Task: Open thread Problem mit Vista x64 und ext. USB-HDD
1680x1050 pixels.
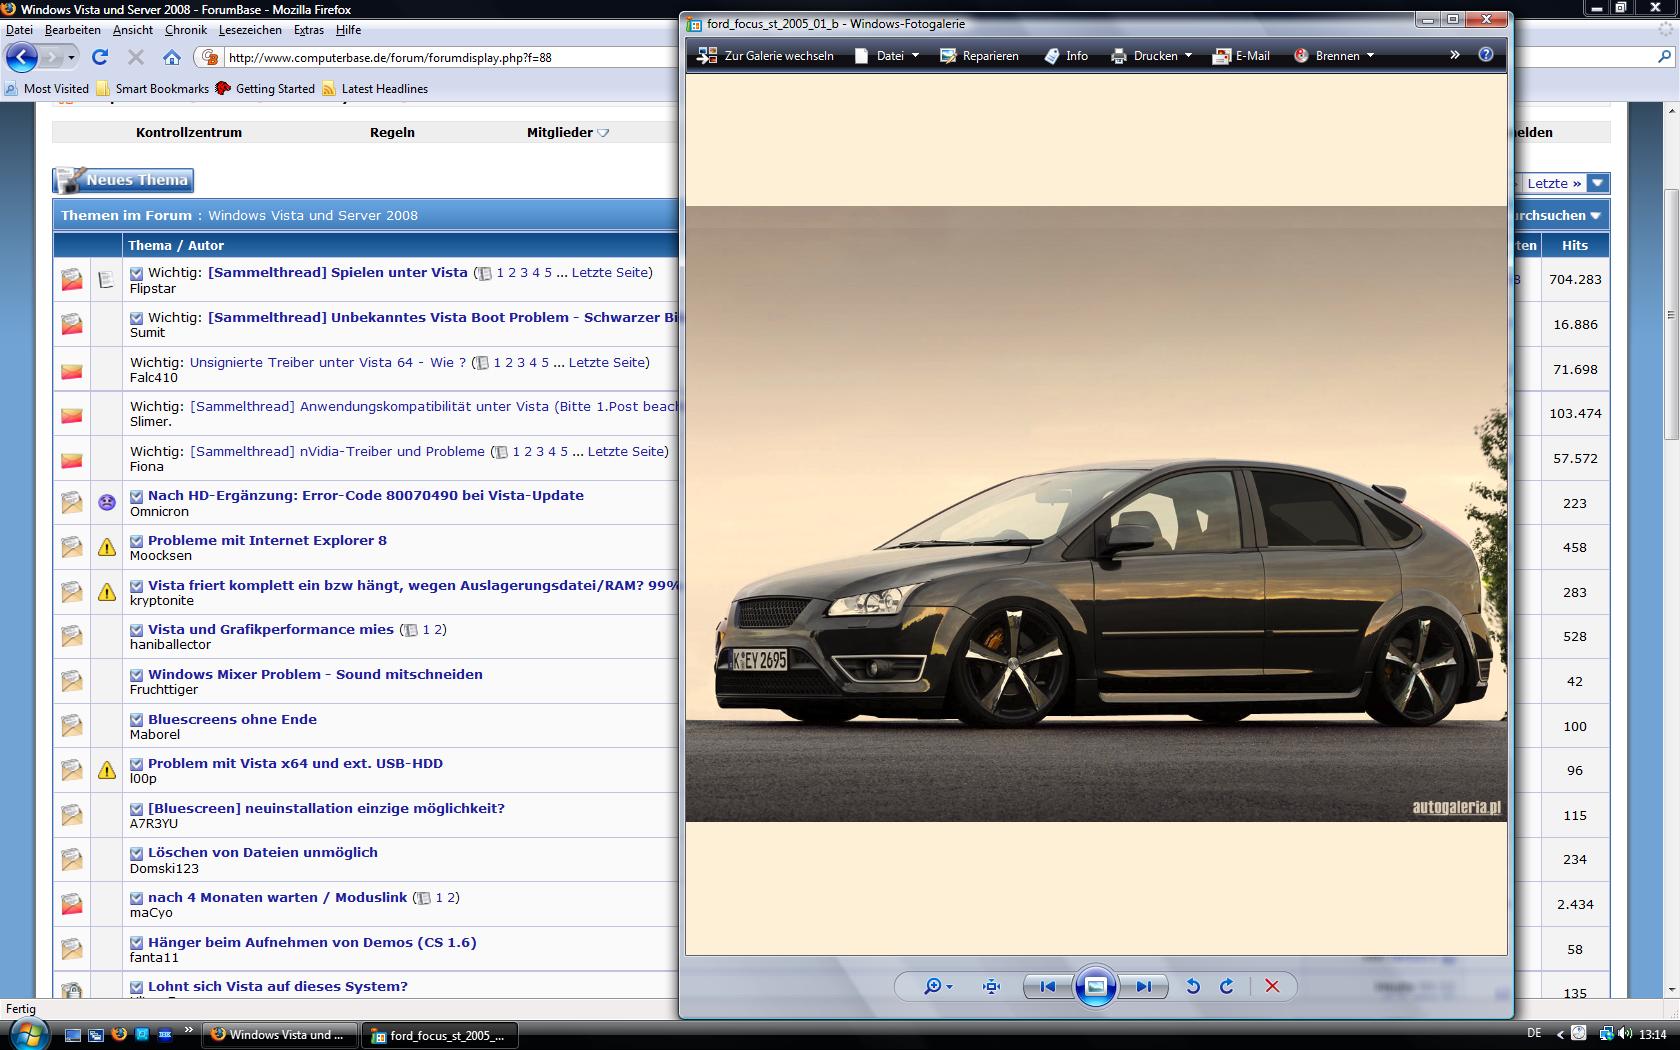Action: 295,763
